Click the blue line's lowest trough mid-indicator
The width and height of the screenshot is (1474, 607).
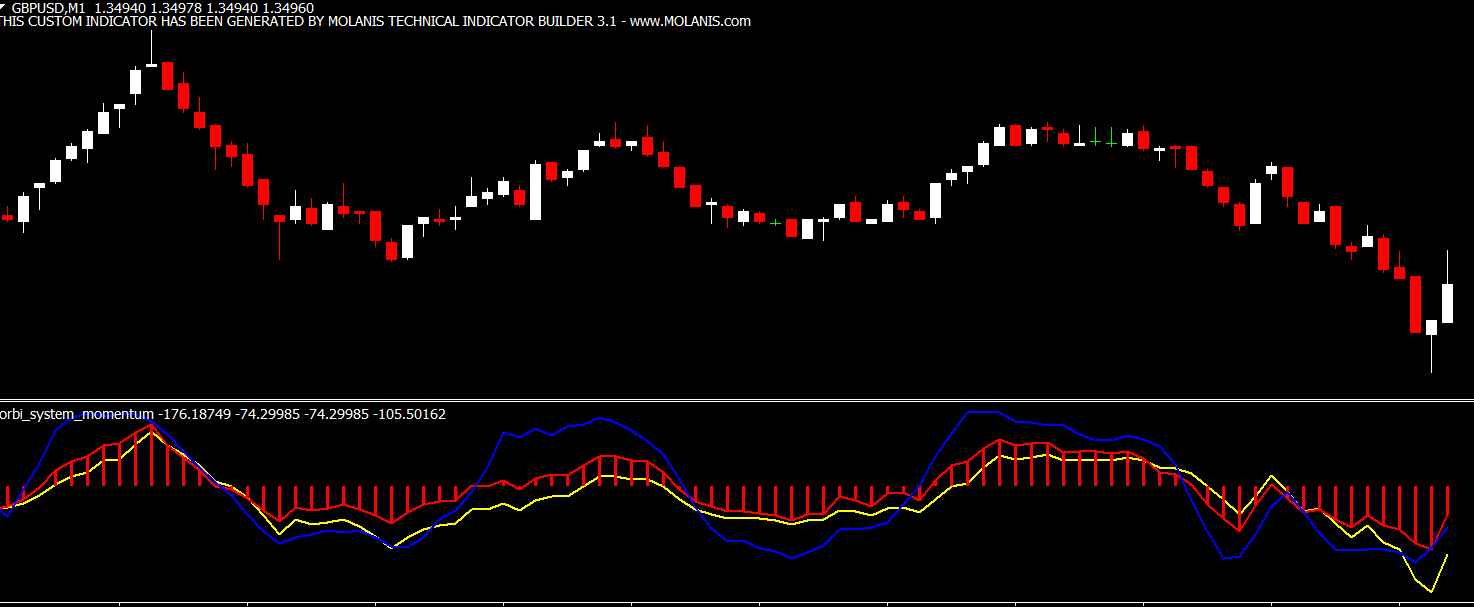(792, 559)
